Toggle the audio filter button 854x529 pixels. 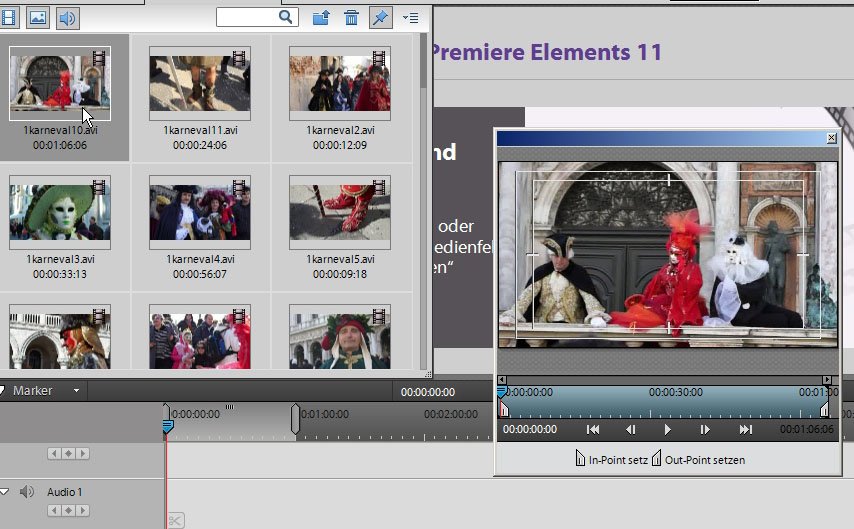point(68,18)
